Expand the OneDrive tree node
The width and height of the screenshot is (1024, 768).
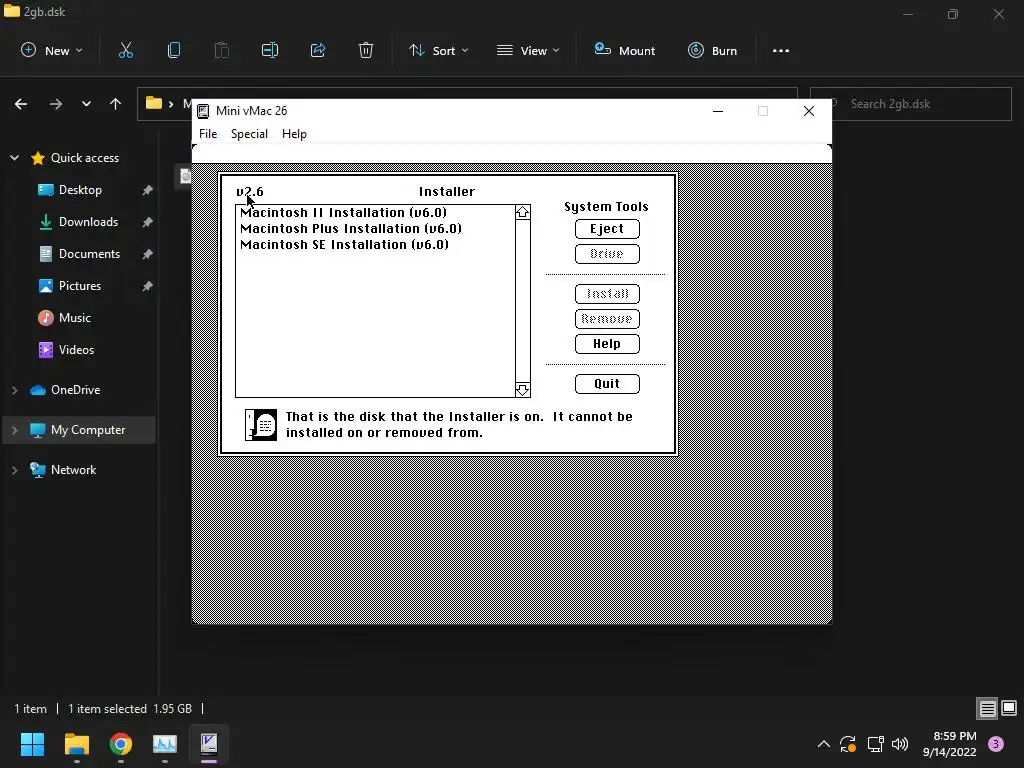(x=14, y=390)
